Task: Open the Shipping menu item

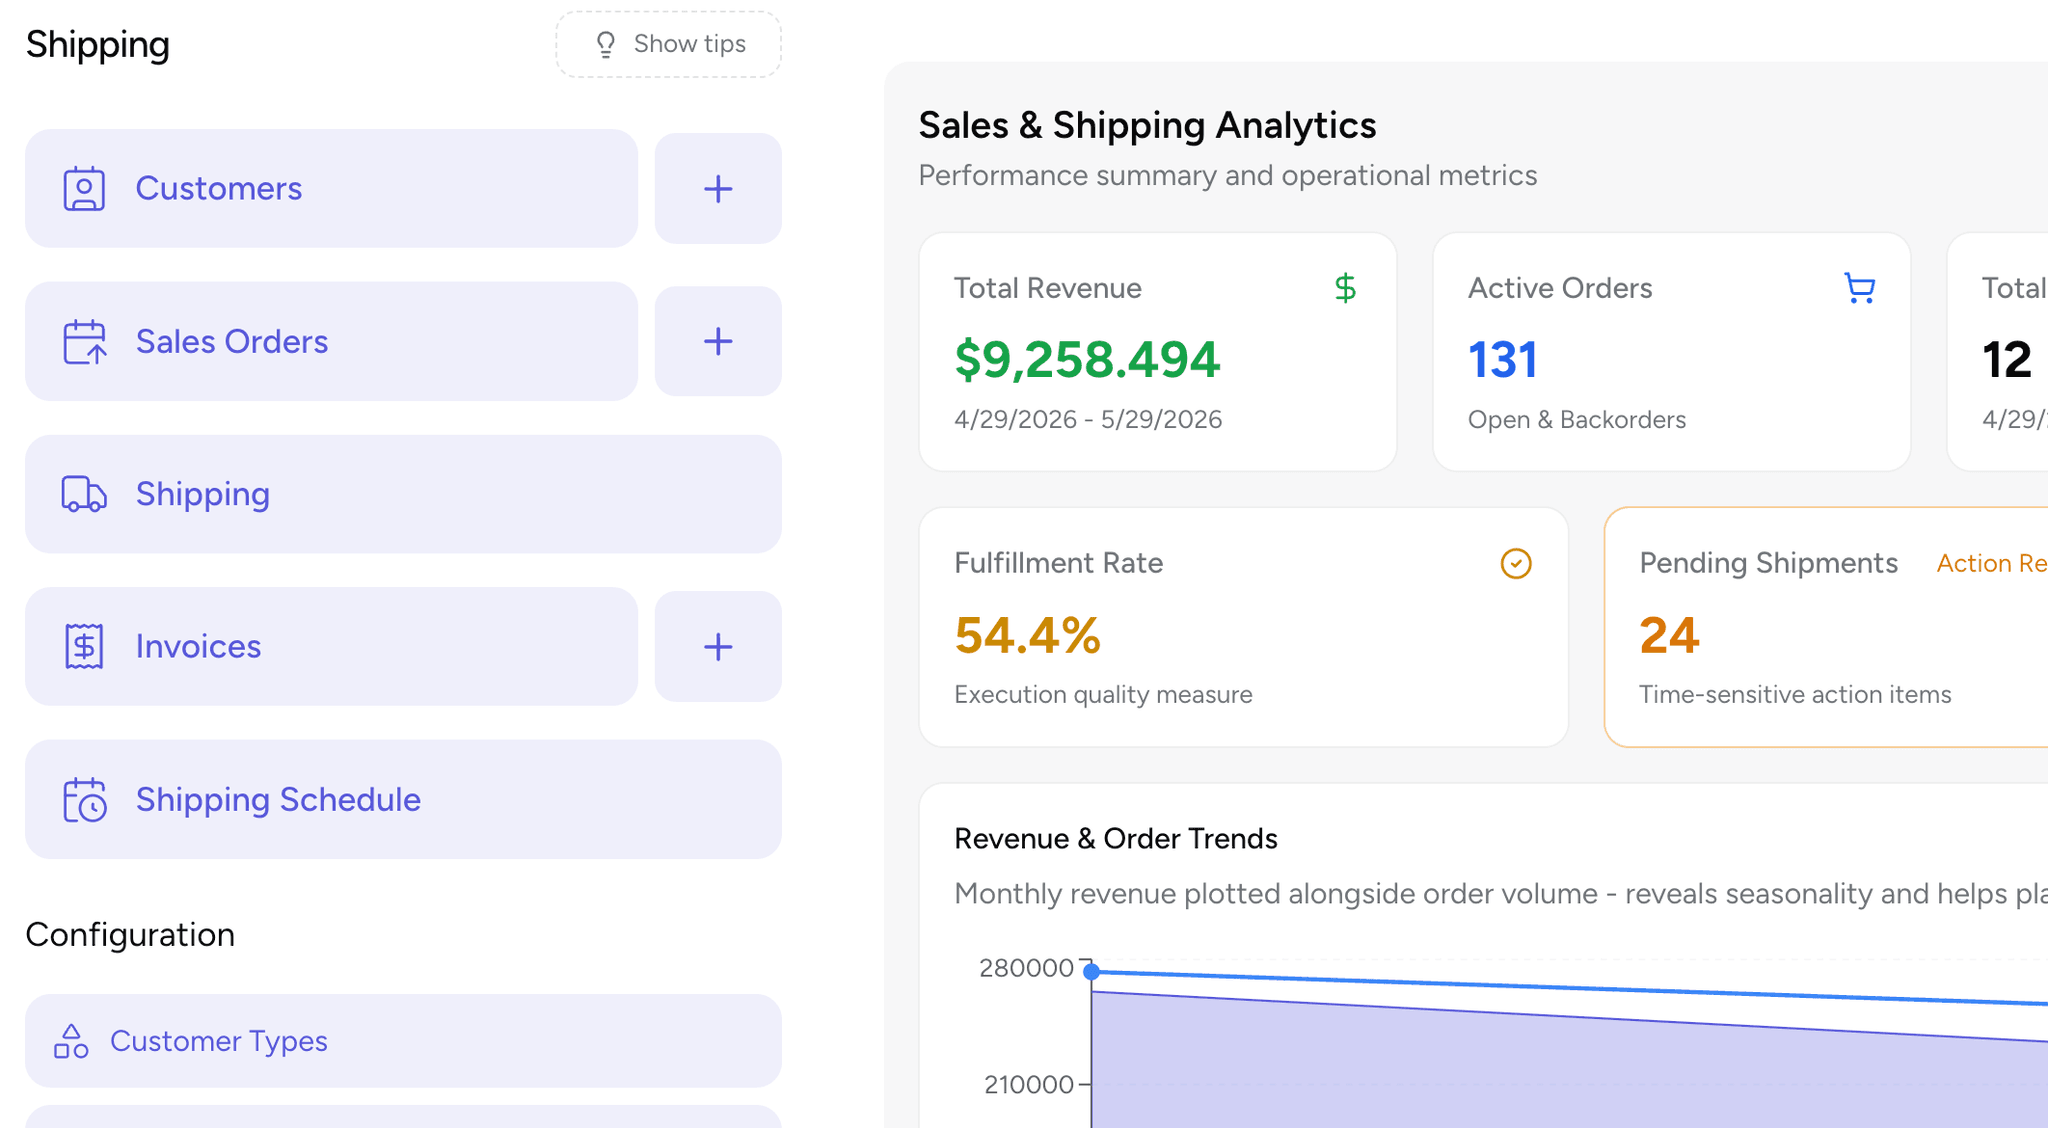Action: [x=403, y=494]
